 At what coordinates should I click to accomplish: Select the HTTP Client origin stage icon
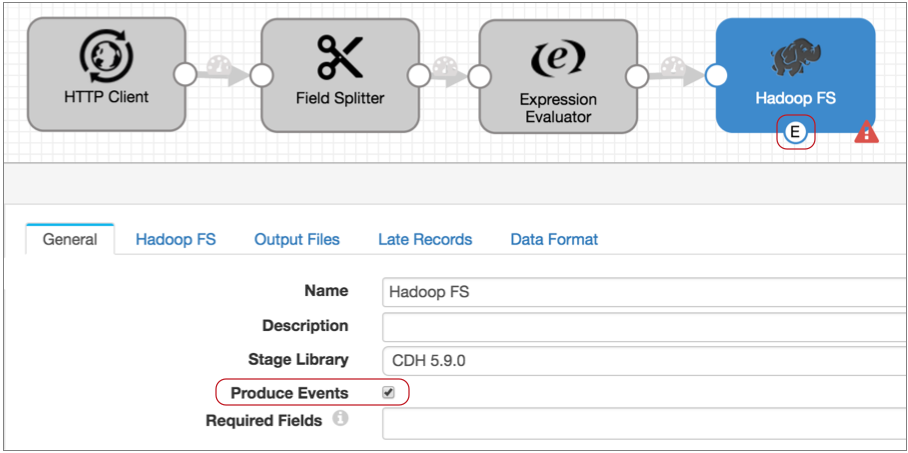105,58
